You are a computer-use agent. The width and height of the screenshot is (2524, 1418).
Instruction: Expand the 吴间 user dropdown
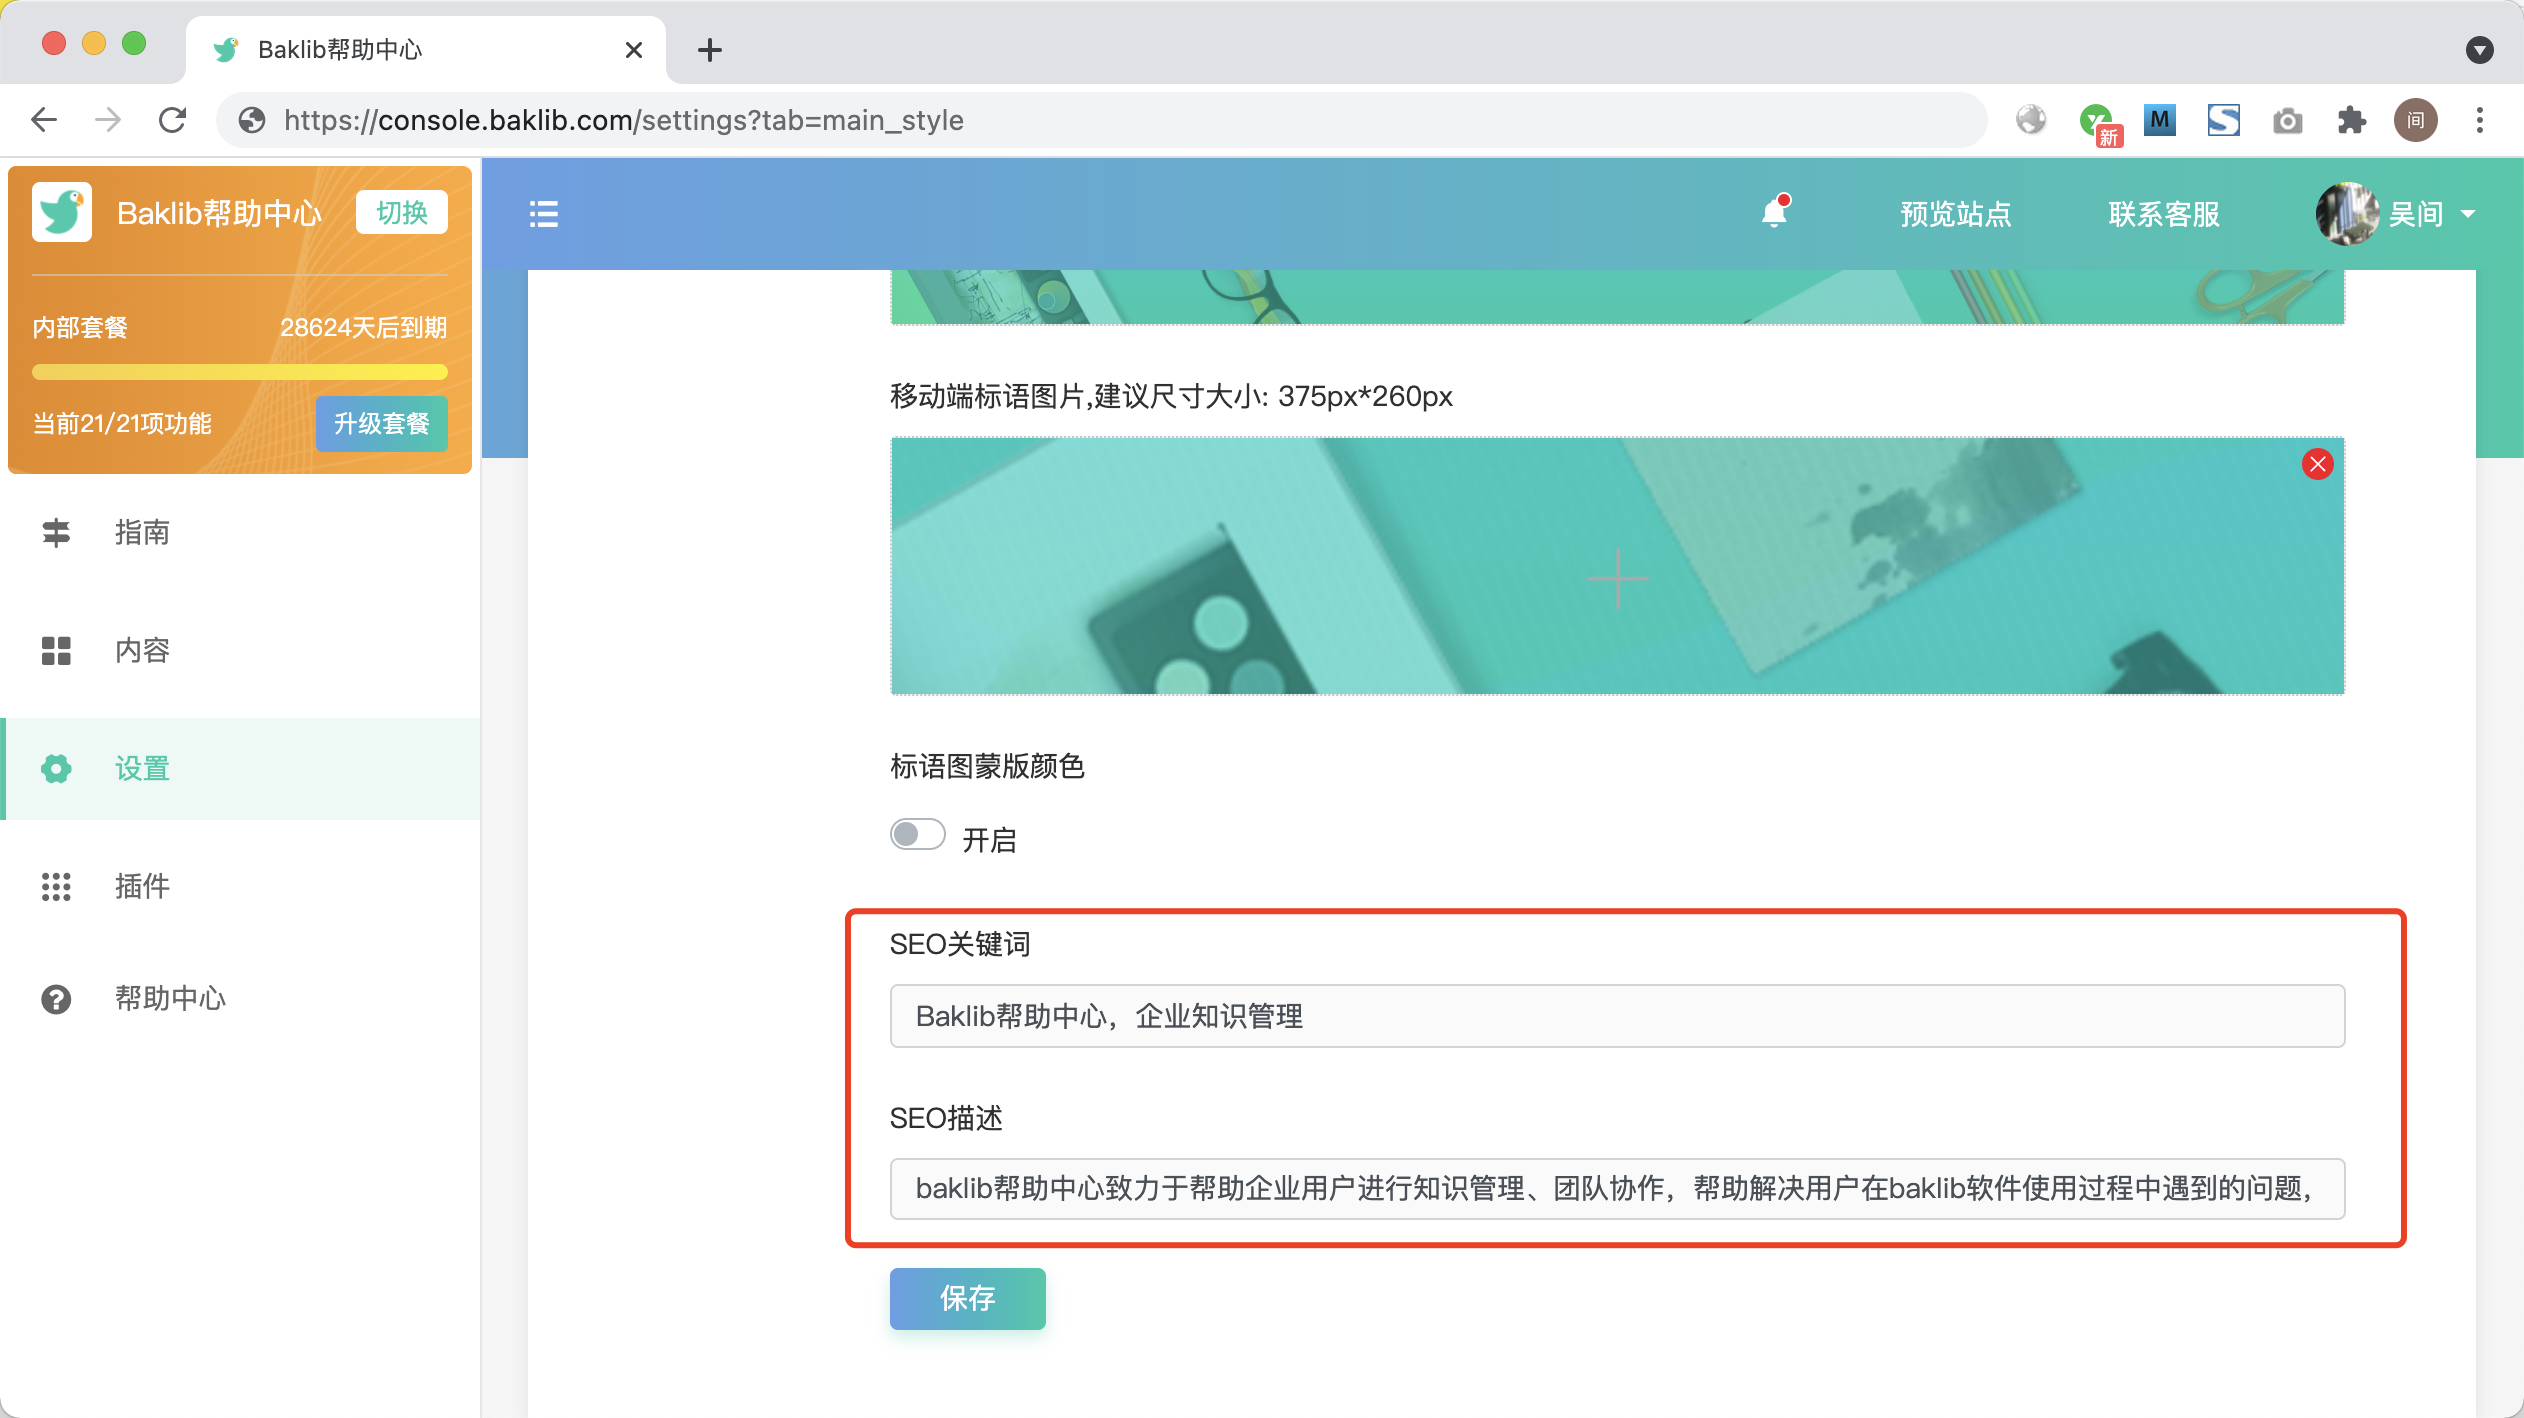point(2468,214)
